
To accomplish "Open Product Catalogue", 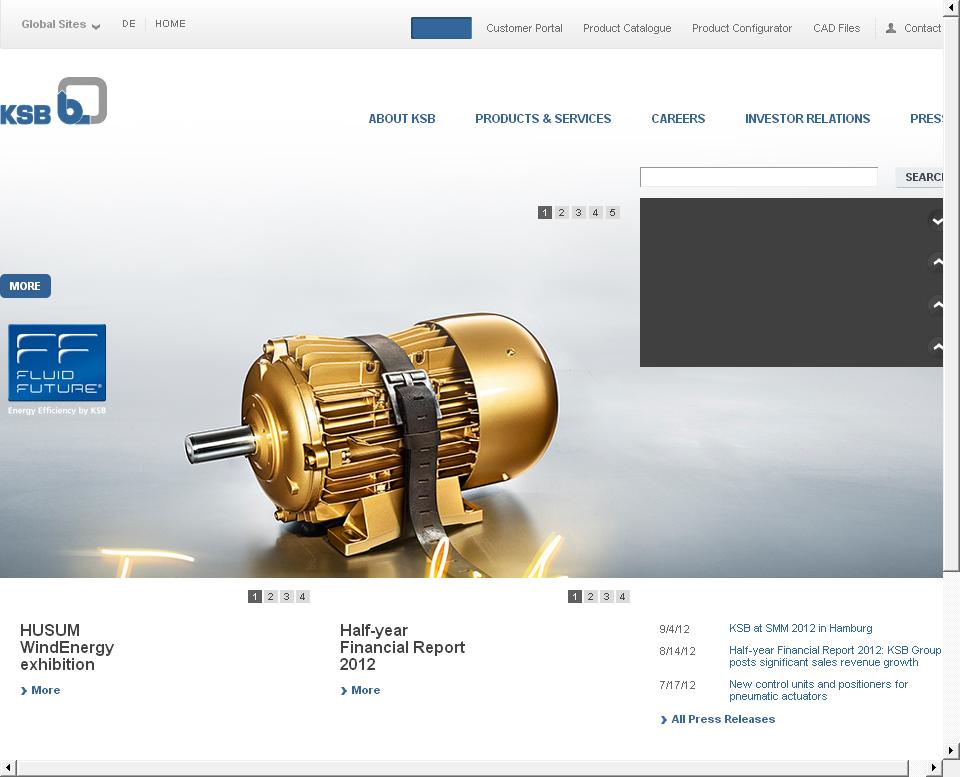I will (x=627, y=28).
